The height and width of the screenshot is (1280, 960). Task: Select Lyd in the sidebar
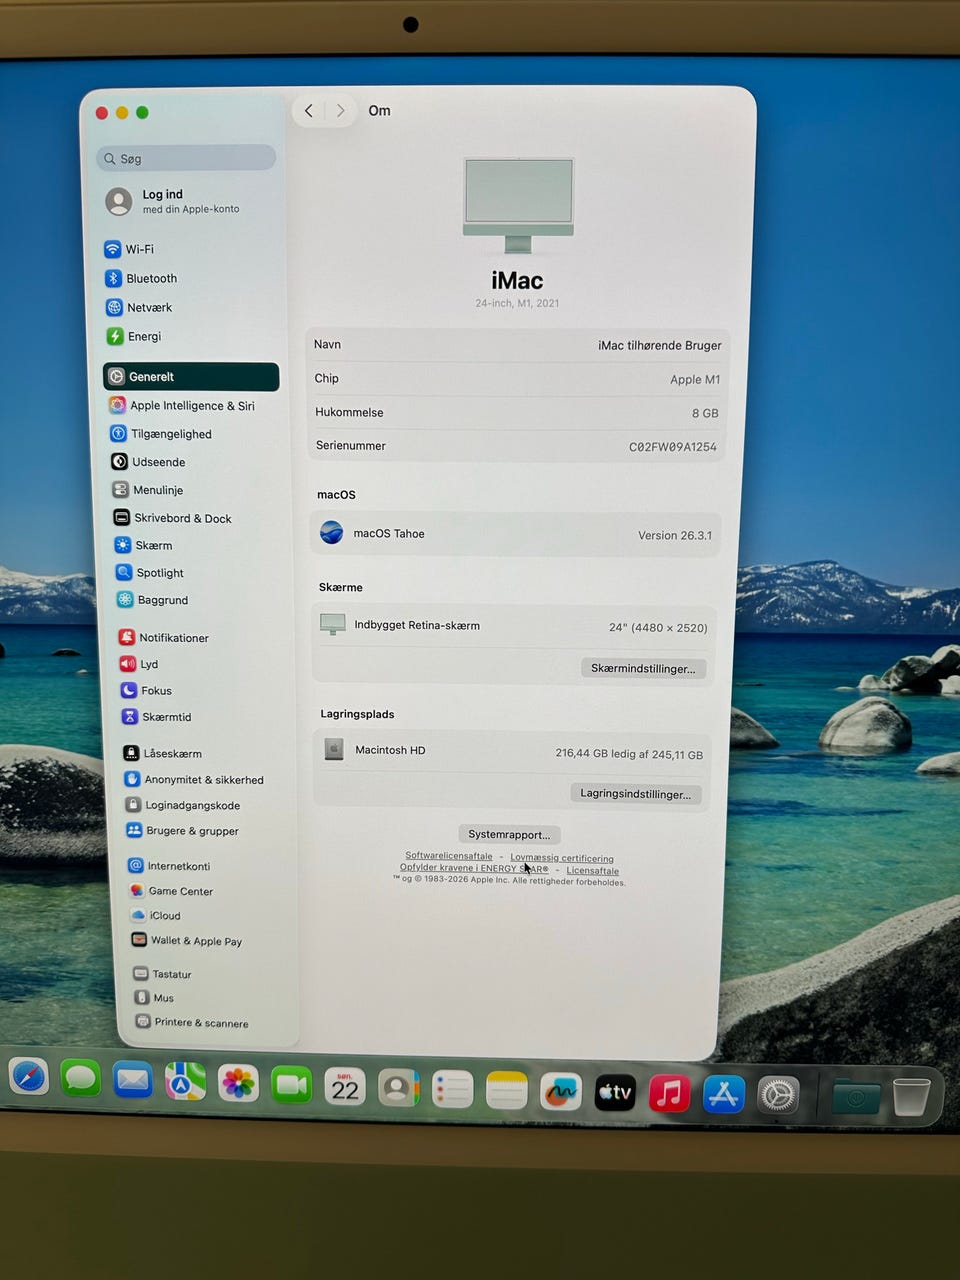tap(139, 664)
